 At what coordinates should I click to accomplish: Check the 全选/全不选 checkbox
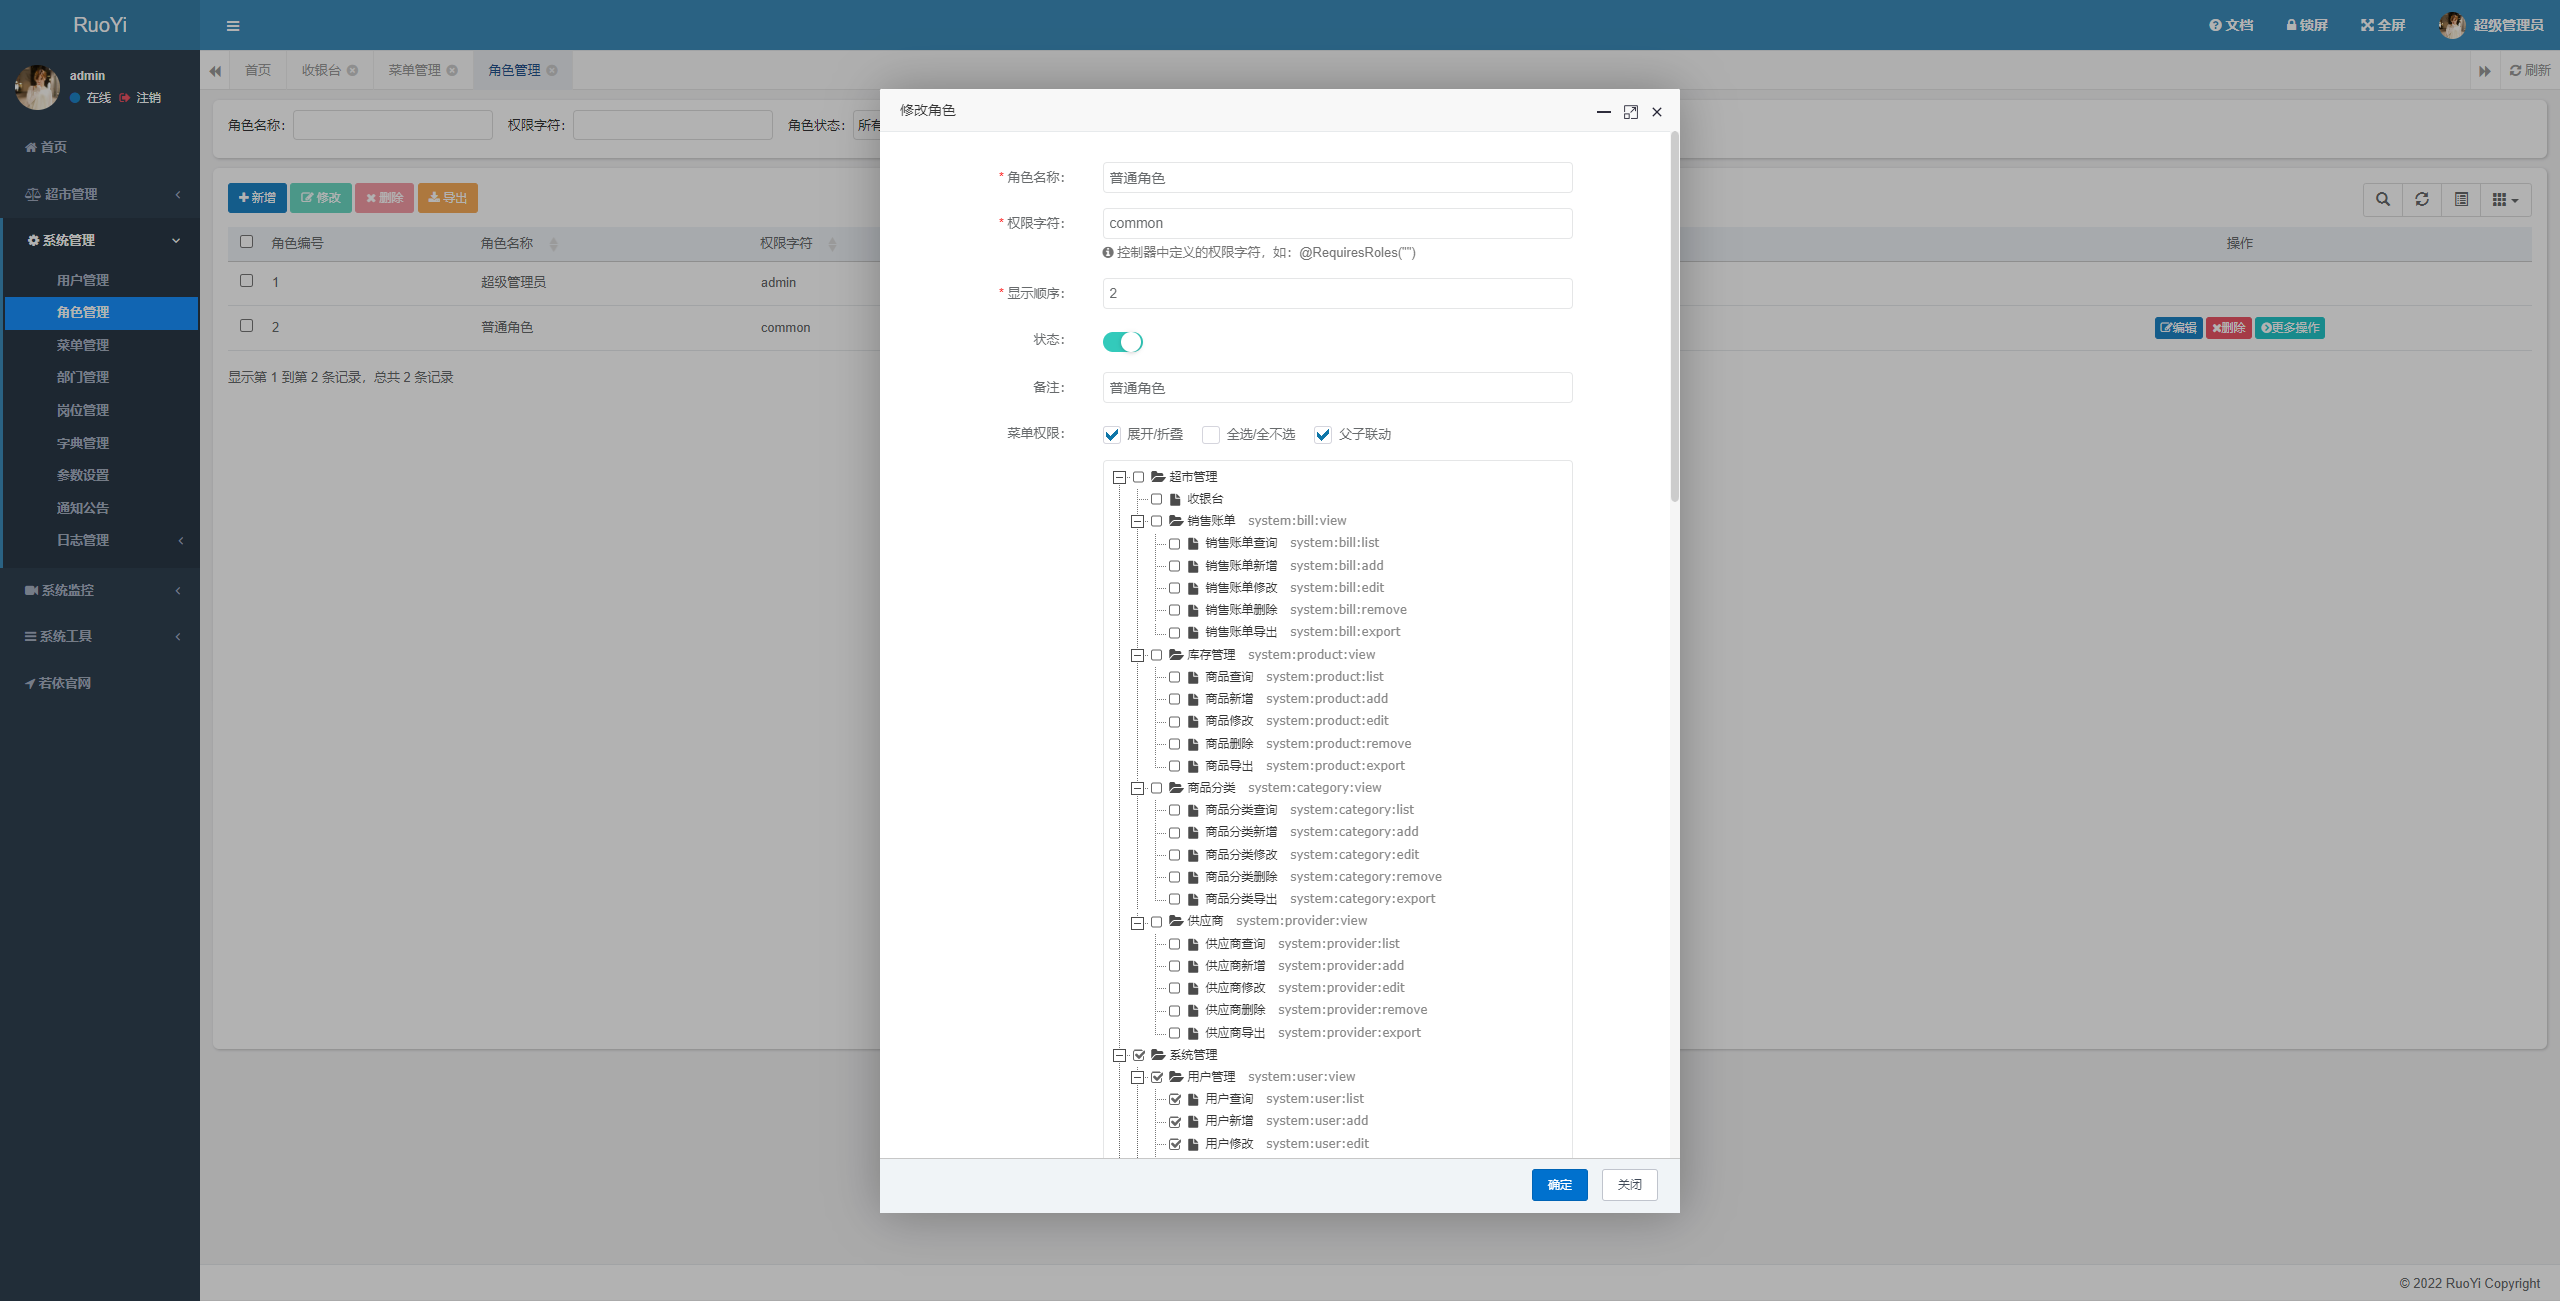[x=1211, y=434]
